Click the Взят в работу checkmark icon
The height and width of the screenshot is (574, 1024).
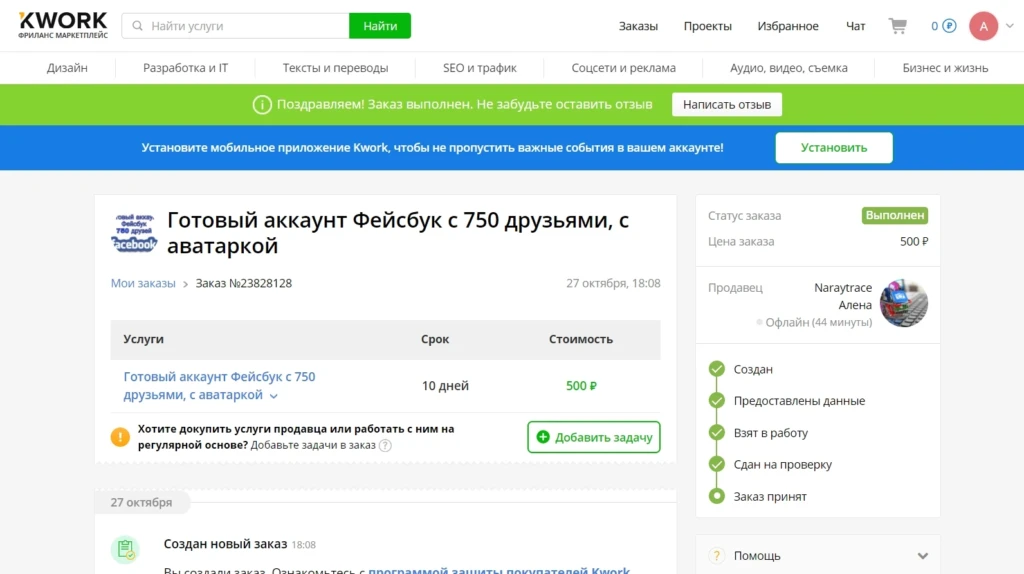coord(716,432)
